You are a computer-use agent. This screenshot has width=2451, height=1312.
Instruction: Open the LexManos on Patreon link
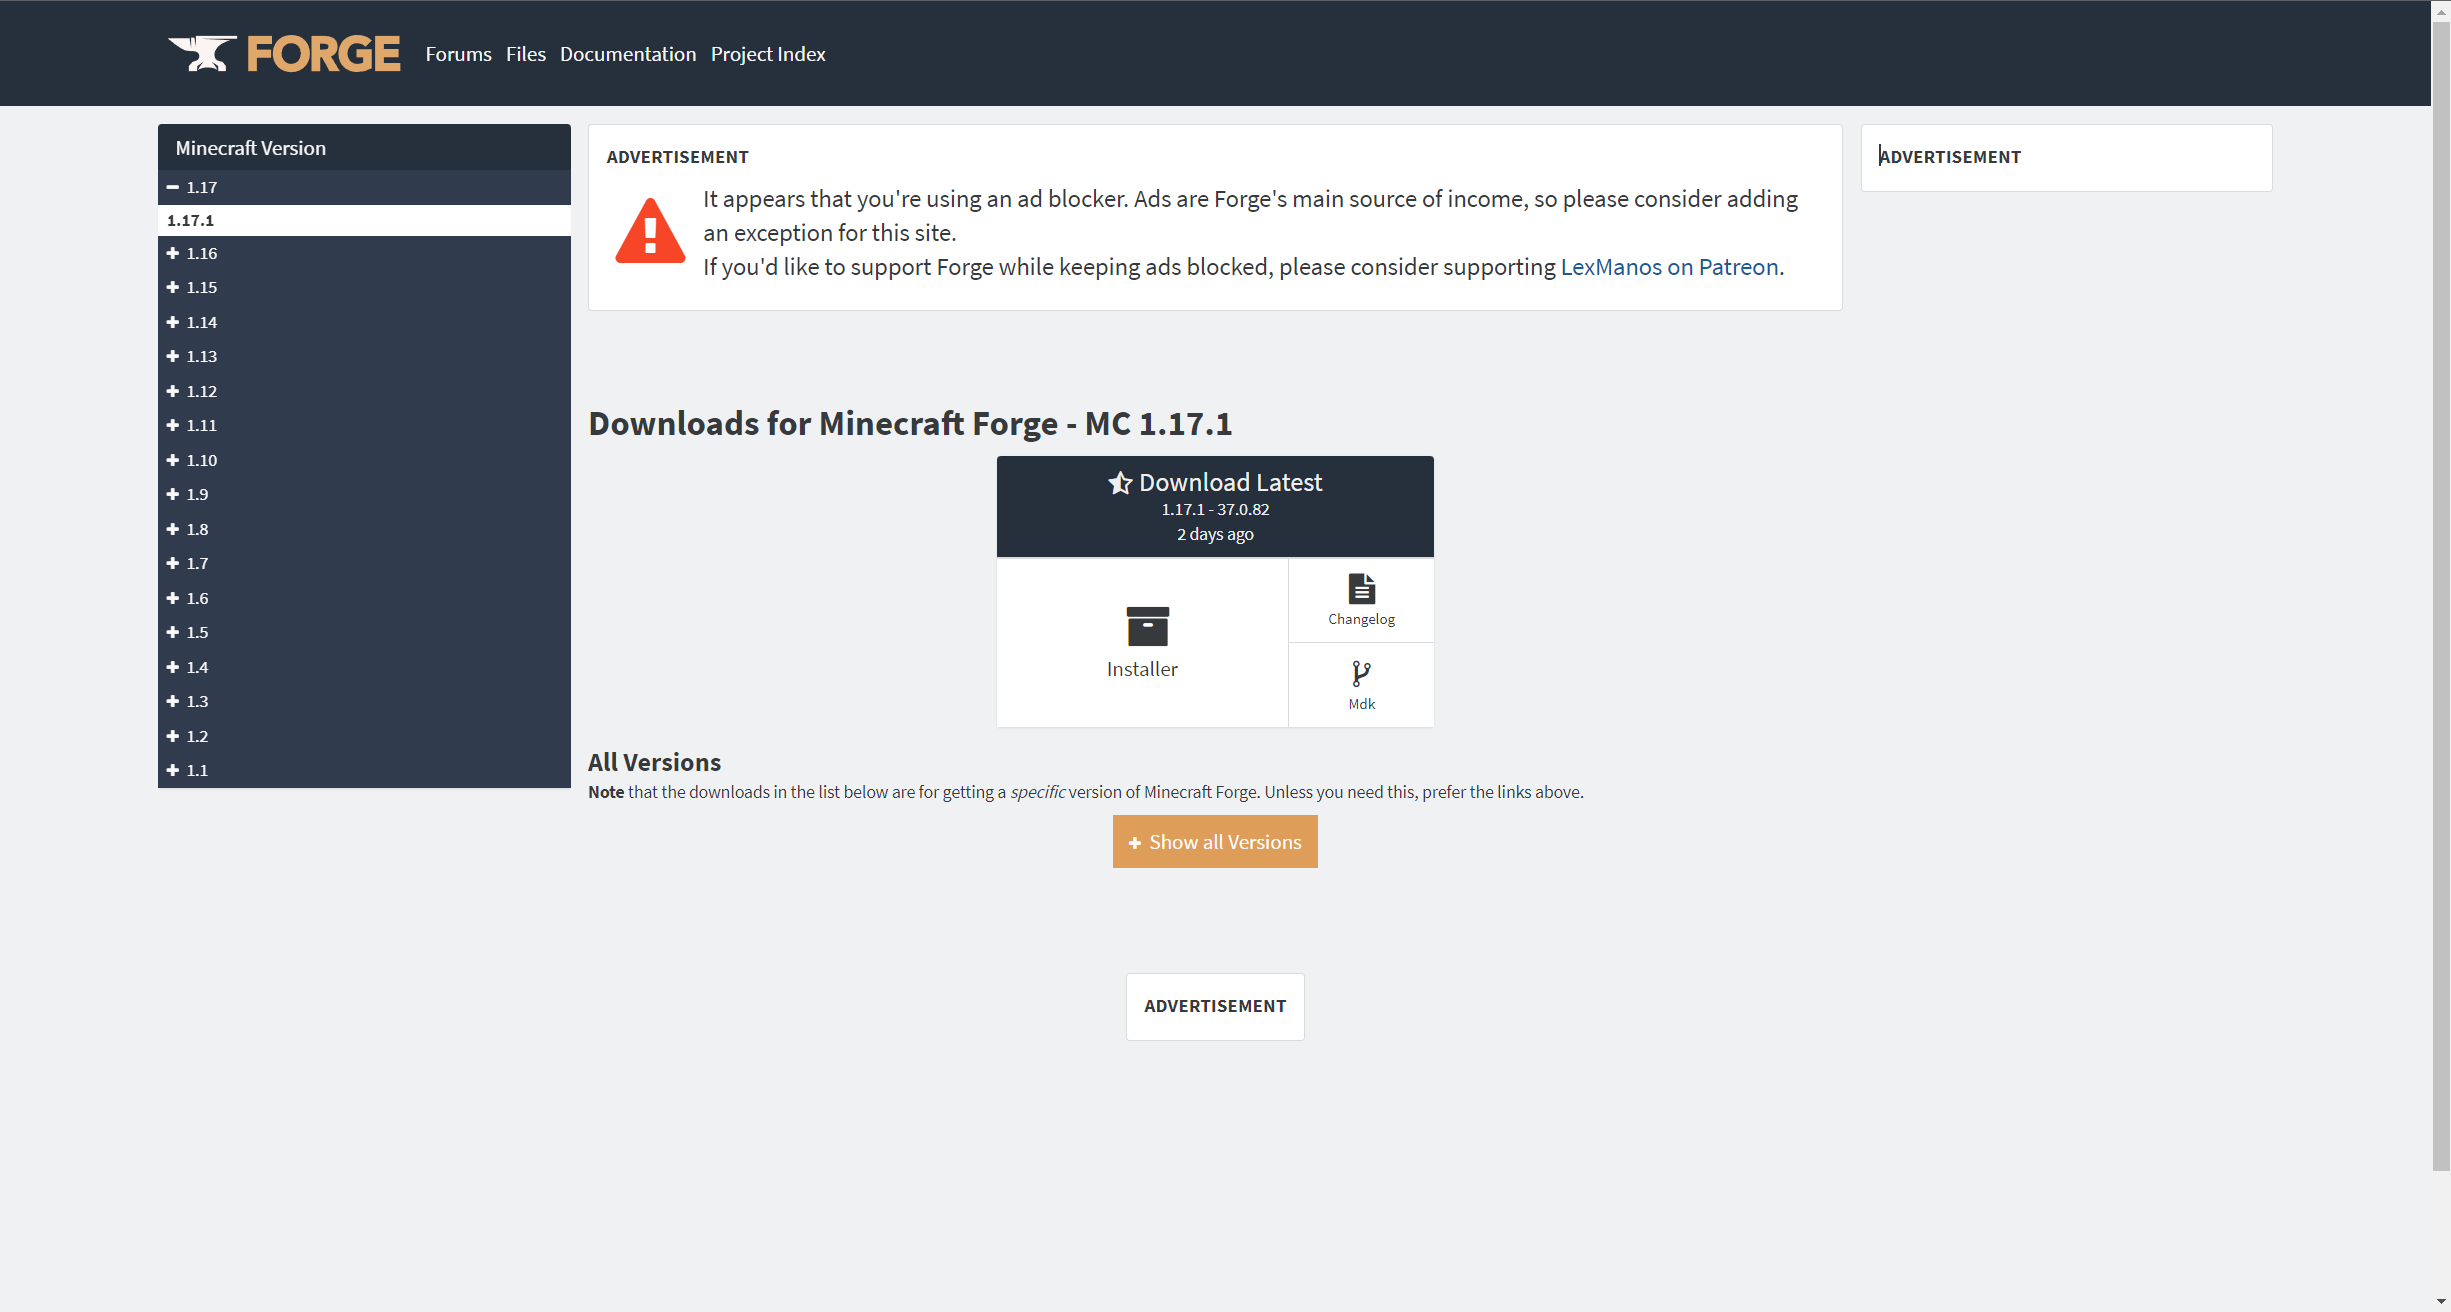pyautogui.click(x=1670, y=267)
